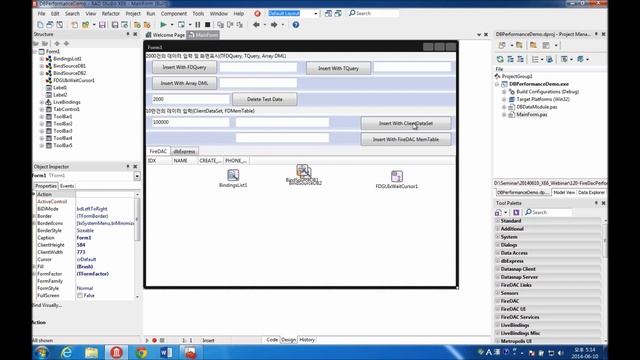The image size is (640, 360).
Task: Switch to the Welcome Page tab
Action: coord(165,35)
